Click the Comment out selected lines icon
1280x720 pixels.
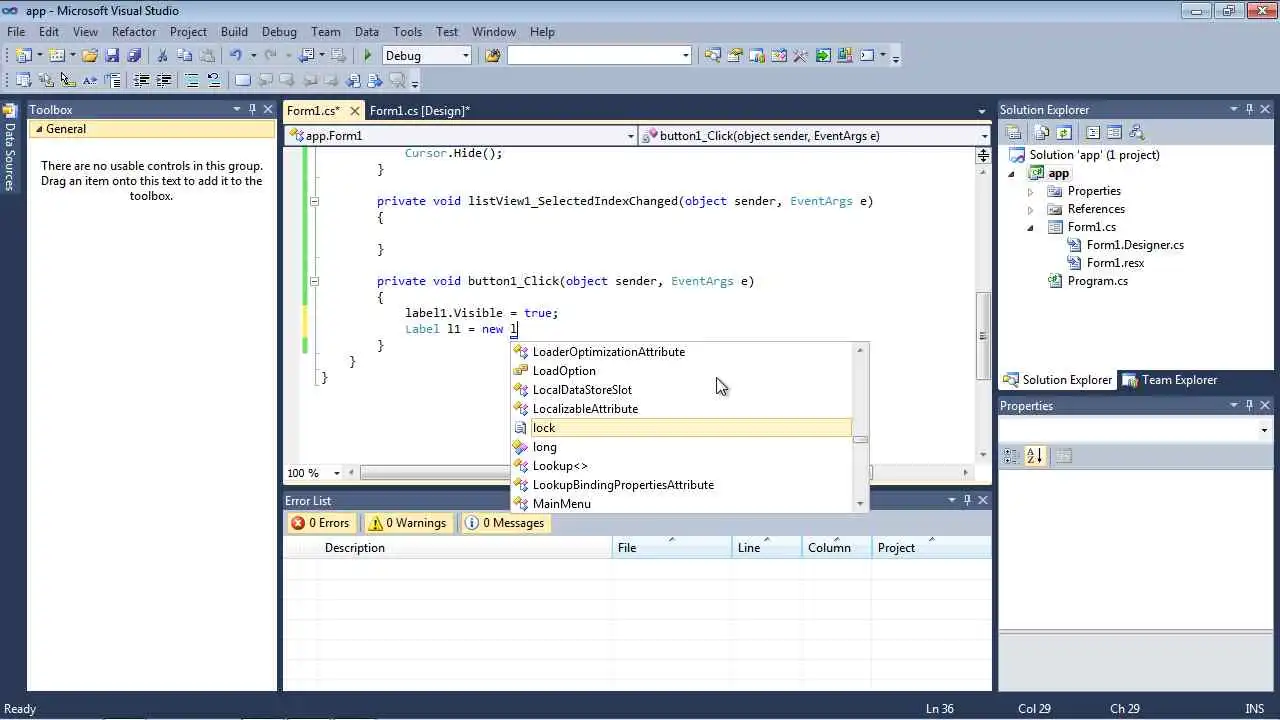pyautogui.click(x=191, y=80)
